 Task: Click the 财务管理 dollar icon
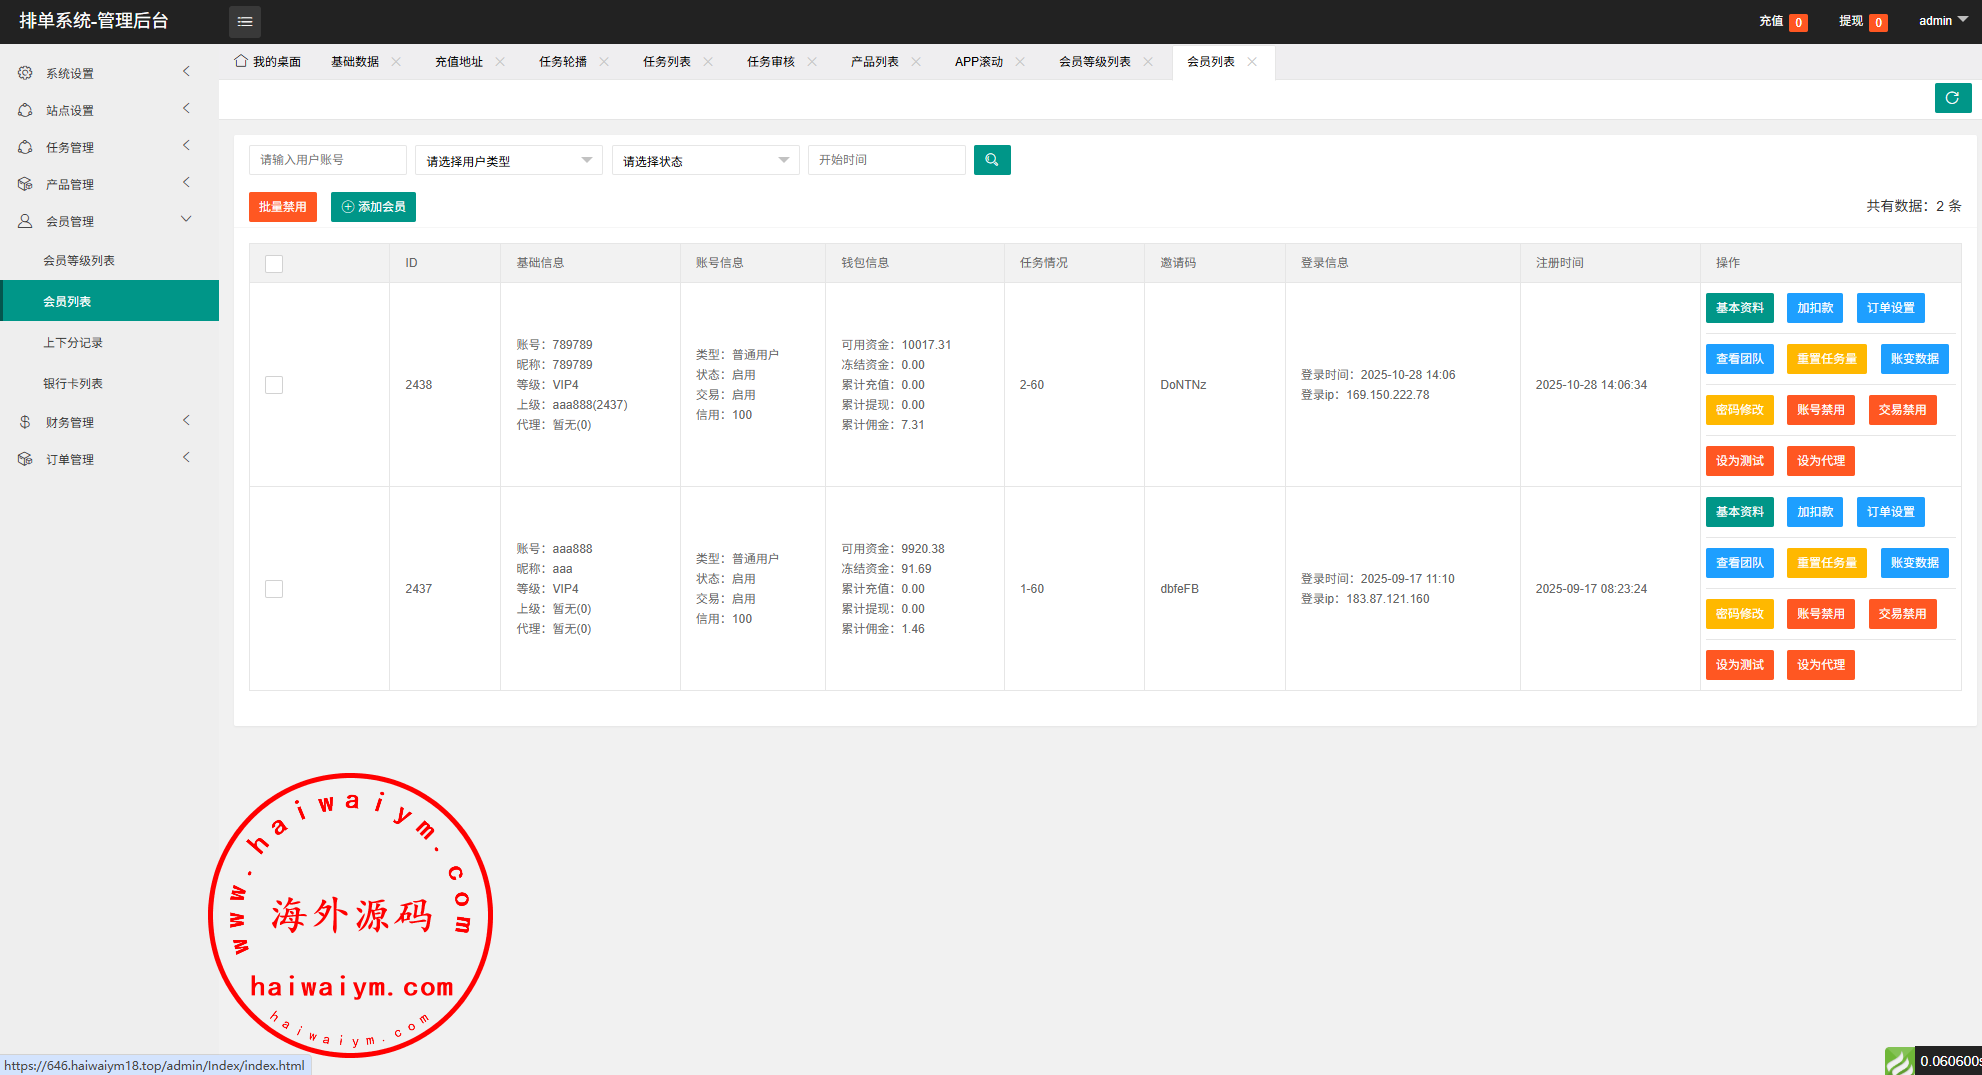(25, 422)
